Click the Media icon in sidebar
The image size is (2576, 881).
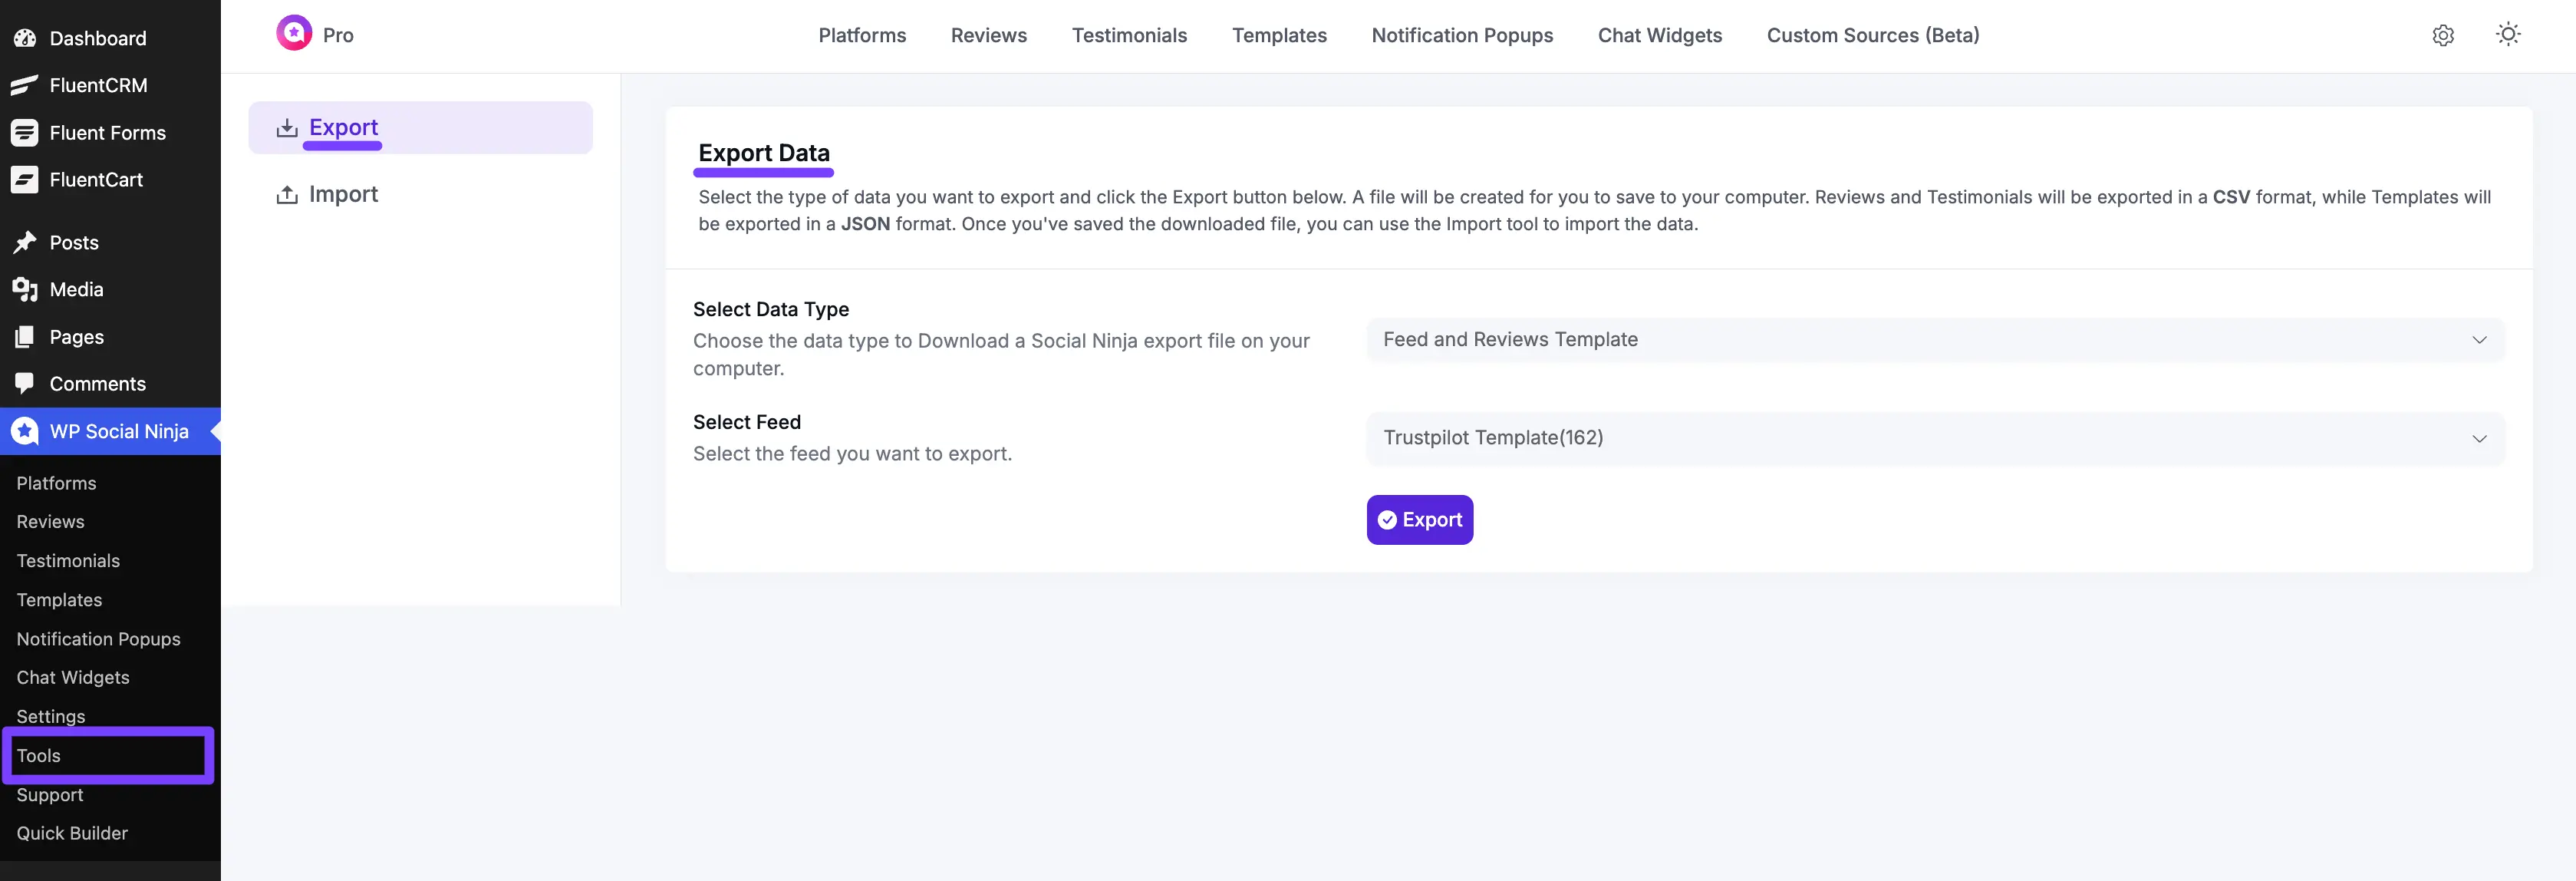[x=25, y=290]
